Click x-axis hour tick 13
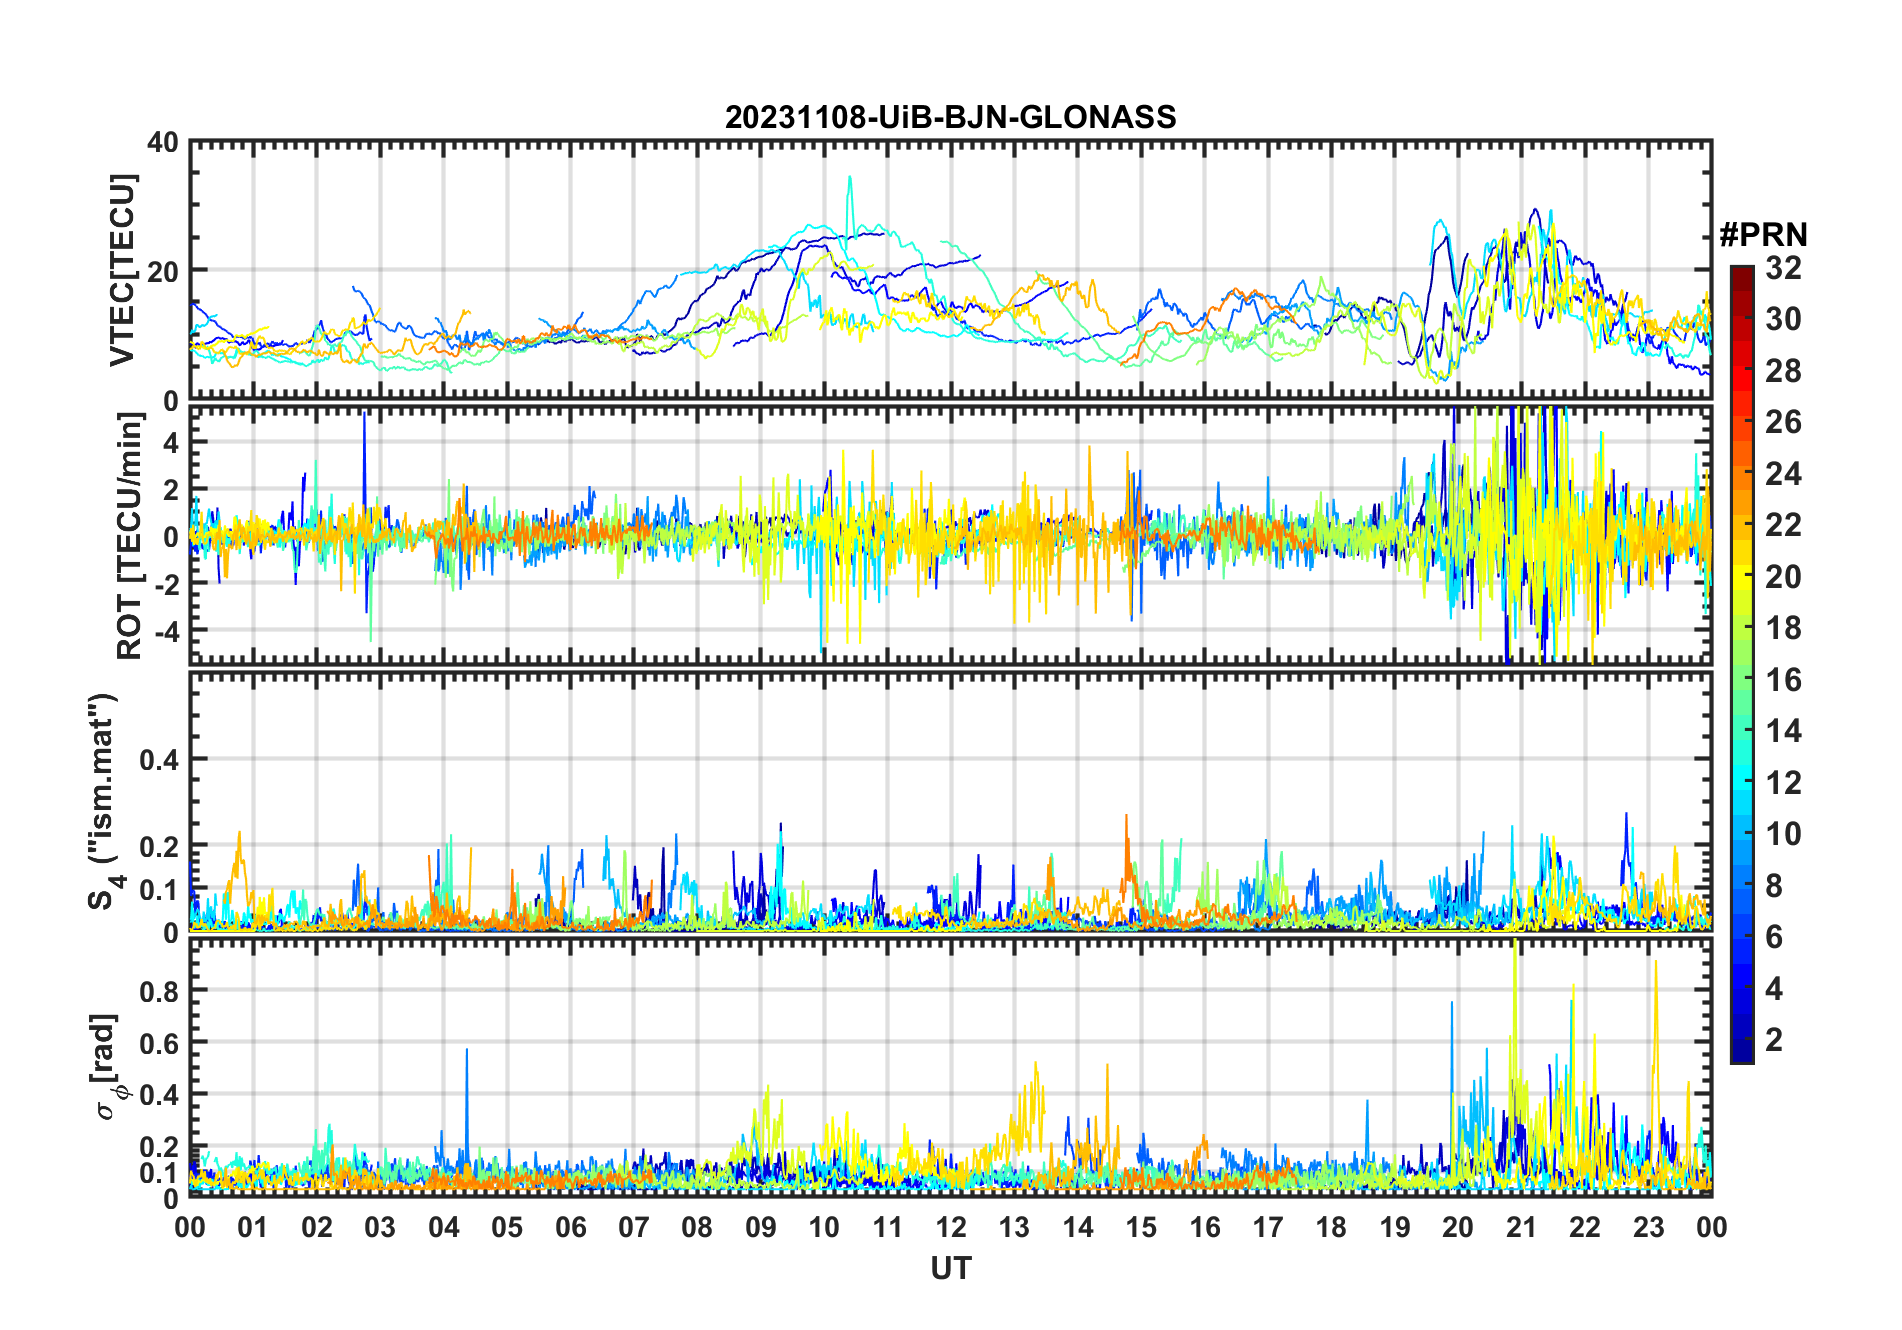1902x1330 pixels. (x=1014, y=1227)
